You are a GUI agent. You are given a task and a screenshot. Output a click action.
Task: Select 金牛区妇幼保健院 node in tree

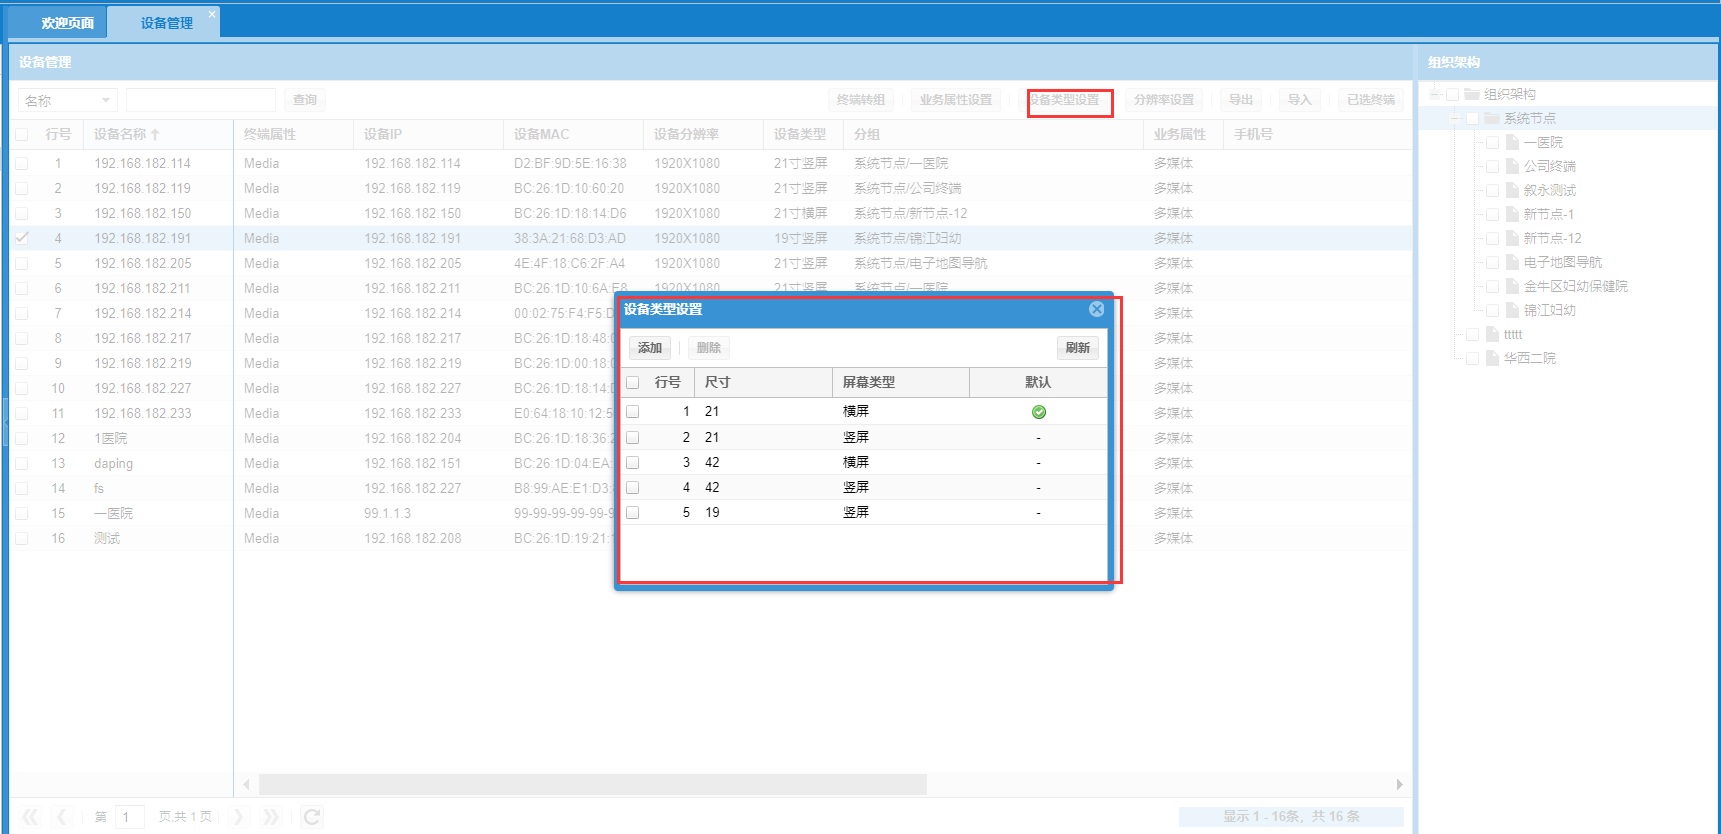1575,286
